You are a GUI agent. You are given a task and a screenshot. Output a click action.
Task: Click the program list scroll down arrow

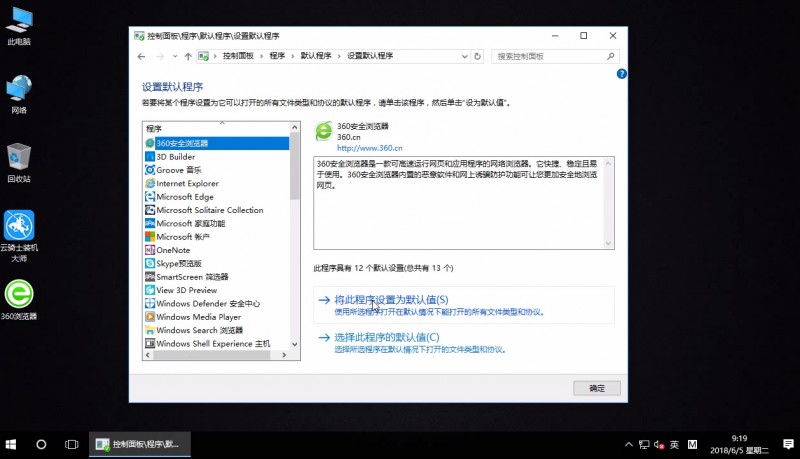(x=294, y=344)
